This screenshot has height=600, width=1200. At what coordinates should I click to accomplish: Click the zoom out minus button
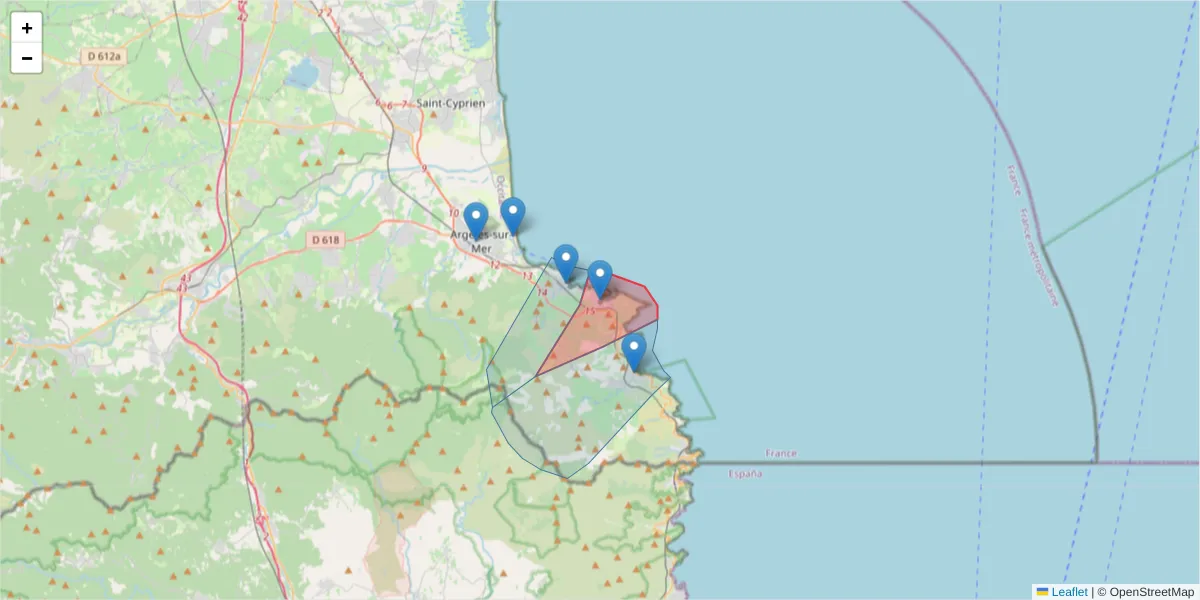[27, 58]
